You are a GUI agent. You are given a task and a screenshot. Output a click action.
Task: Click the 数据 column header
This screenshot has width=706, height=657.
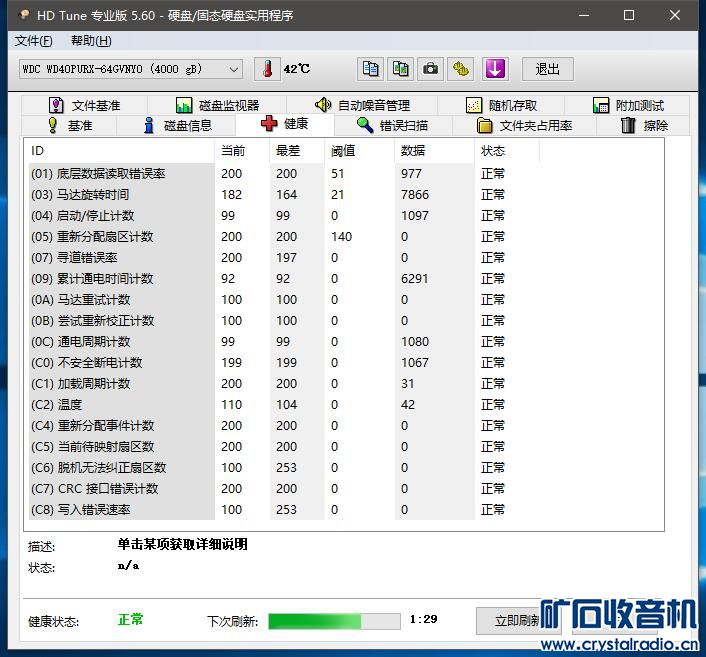[x=434, y=151]
